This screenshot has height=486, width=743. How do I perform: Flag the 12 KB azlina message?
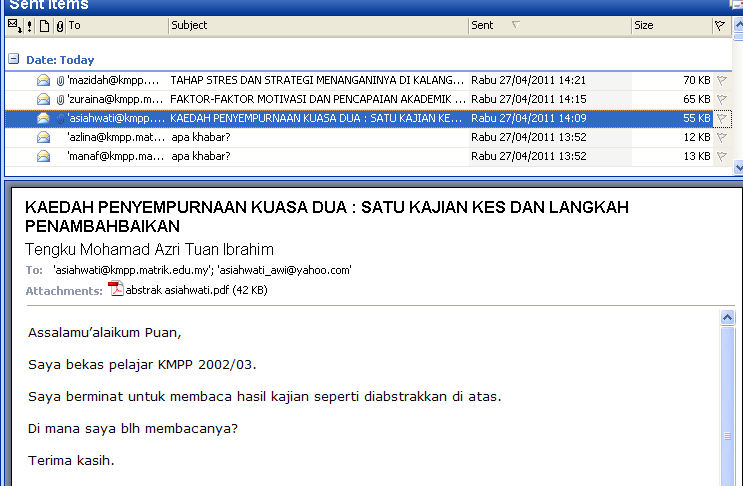722,137
